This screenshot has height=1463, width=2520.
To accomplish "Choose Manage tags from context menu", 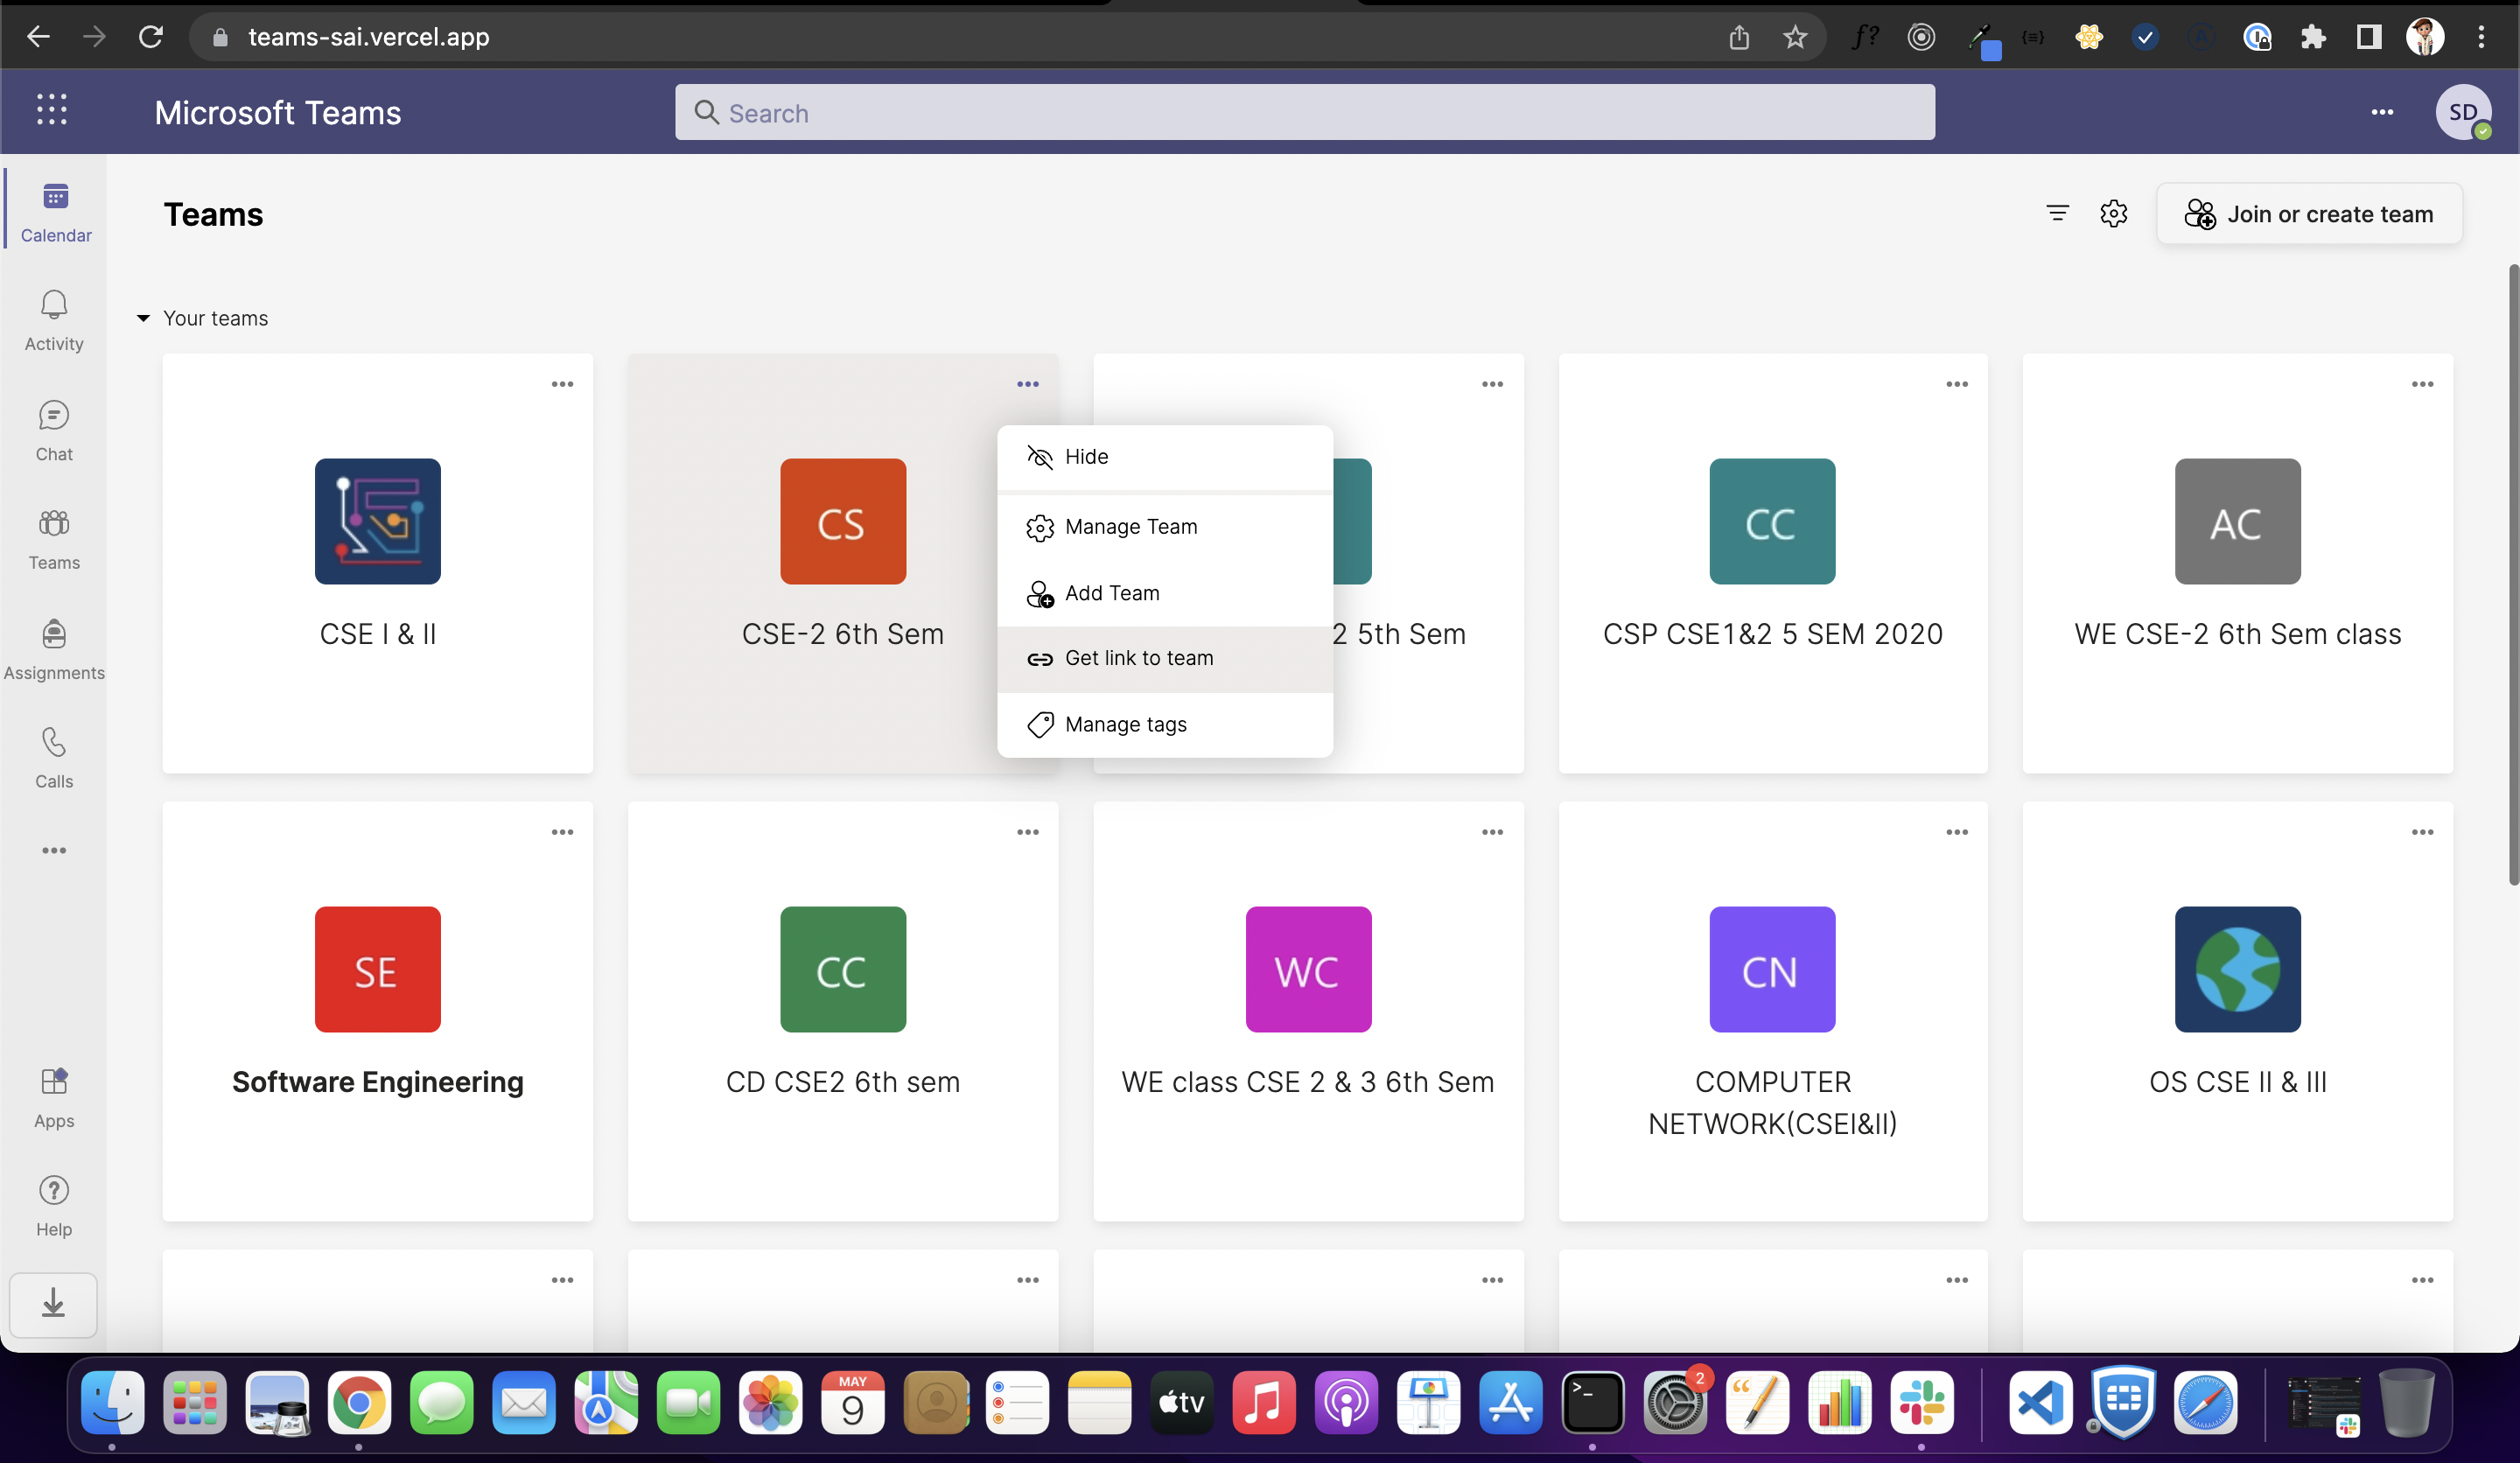I will click(1126, 724).
